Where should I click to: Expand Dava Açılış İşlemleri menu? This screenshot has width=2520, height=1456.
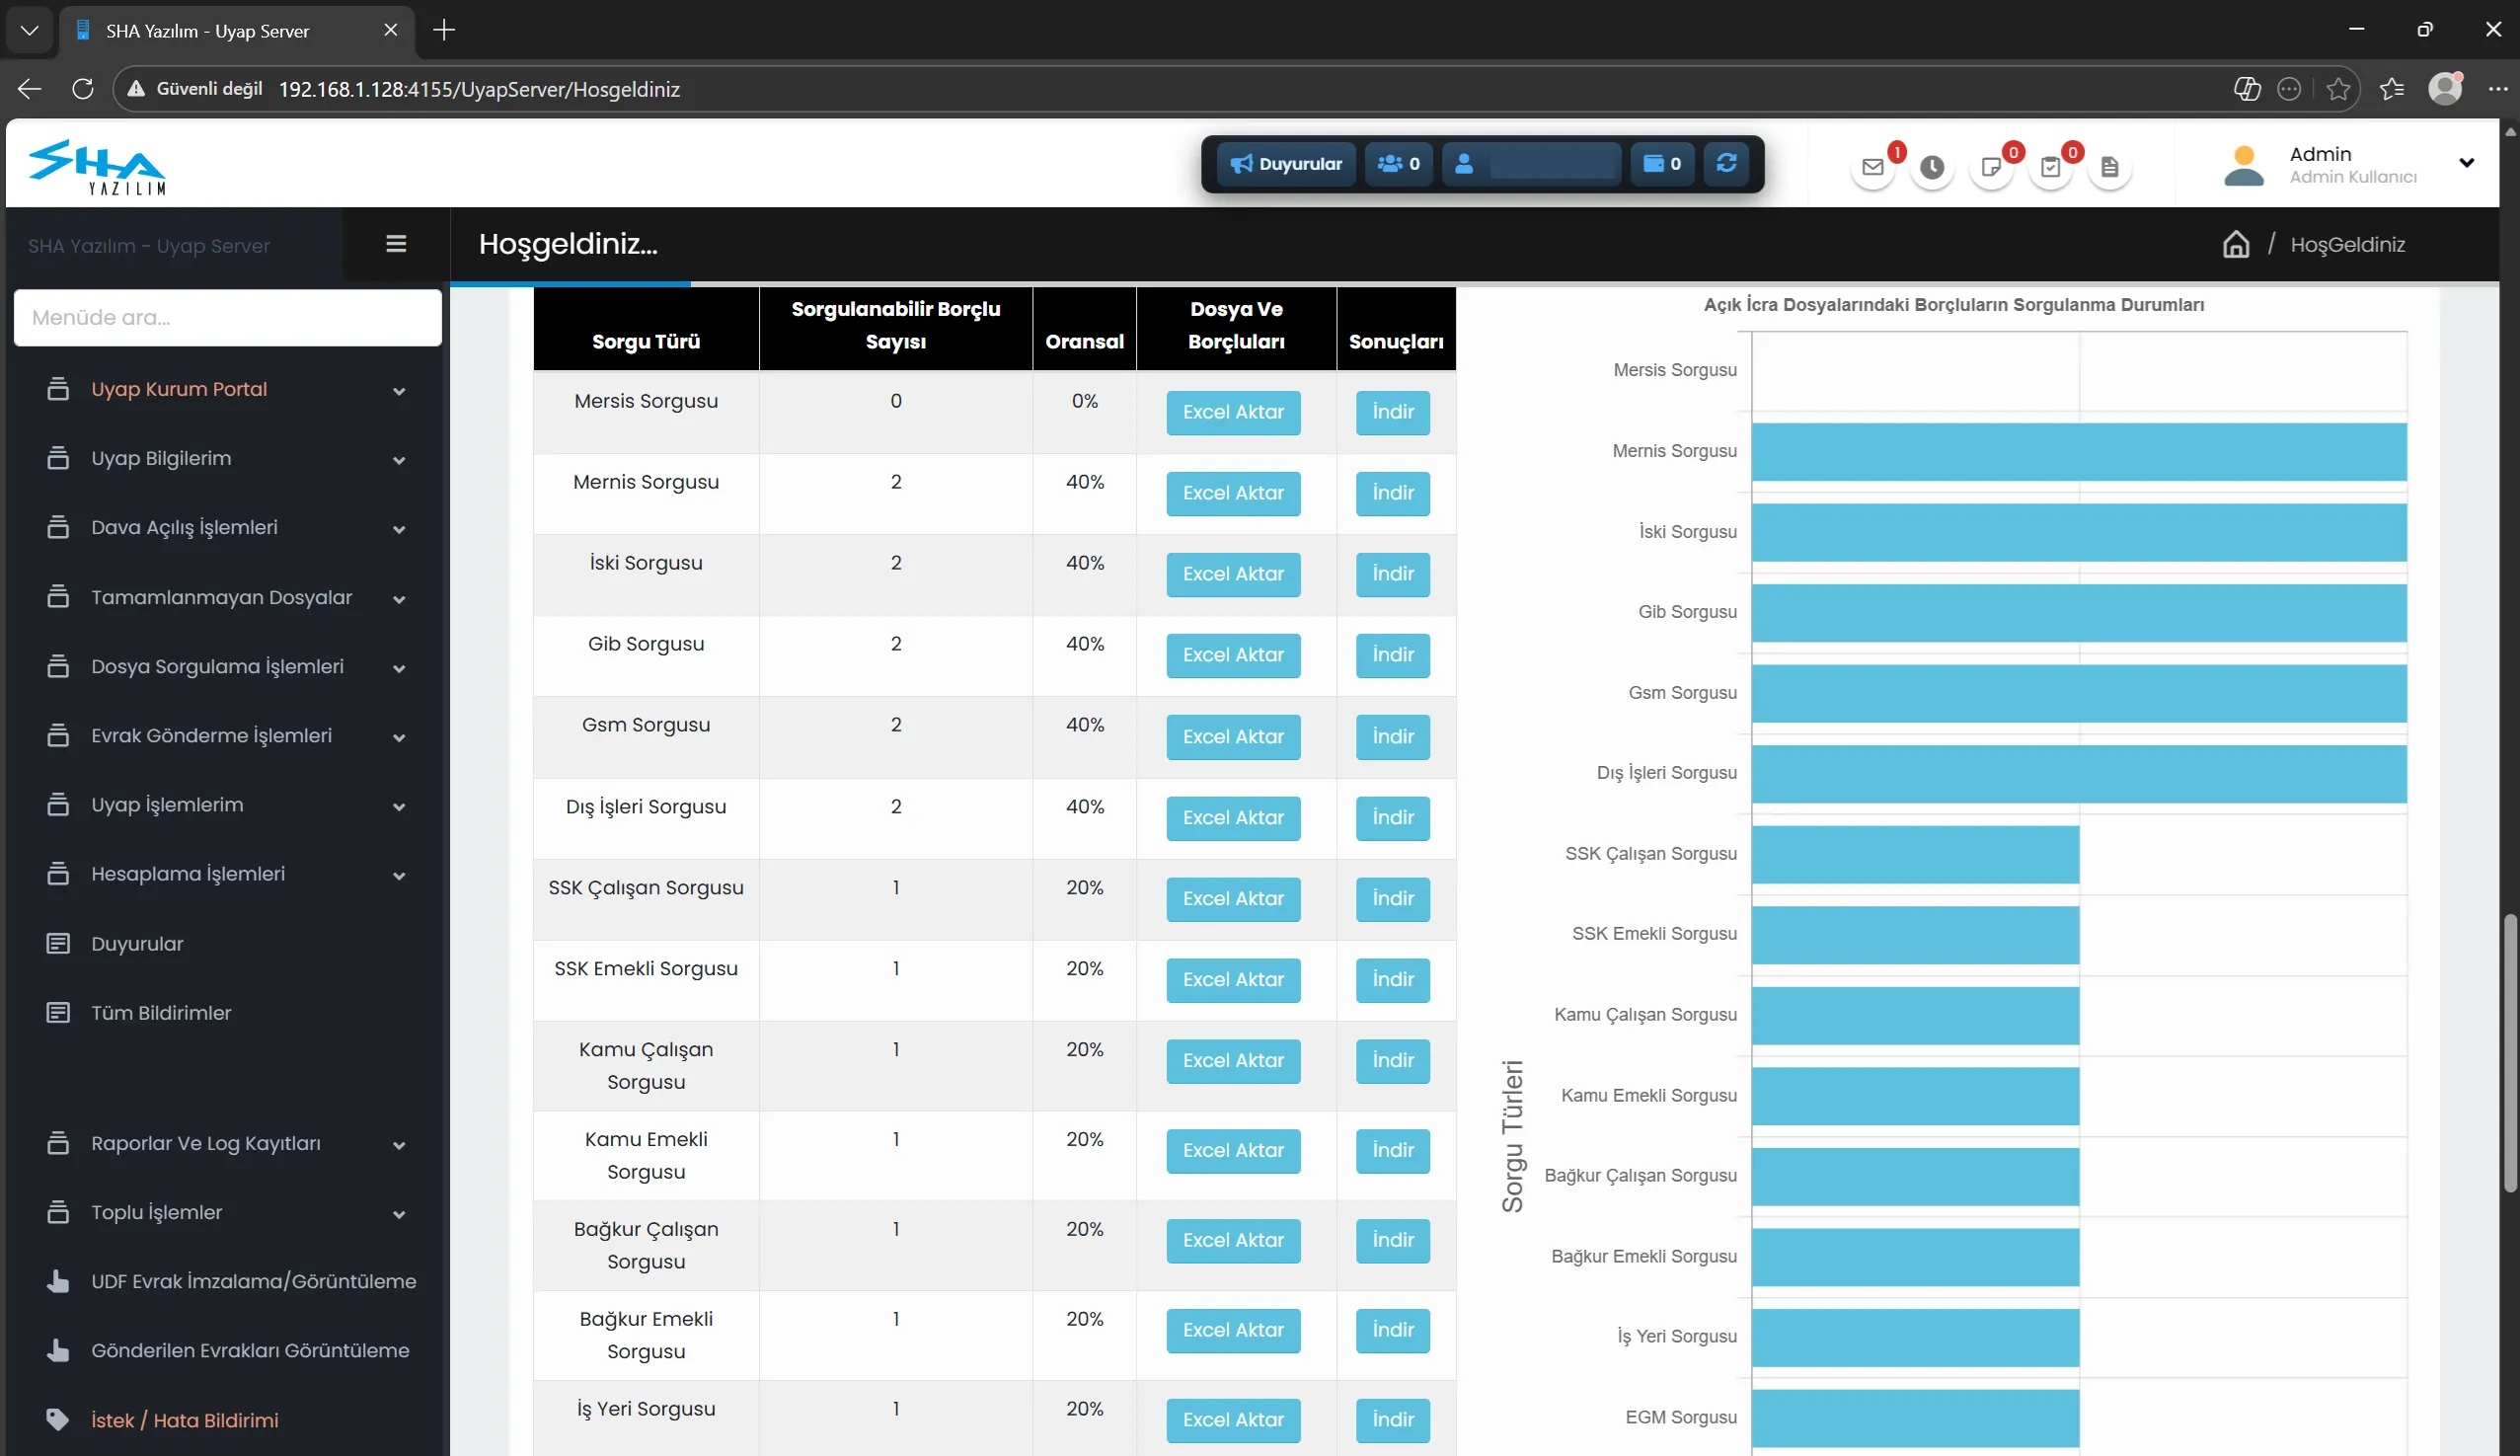(227, 527)
